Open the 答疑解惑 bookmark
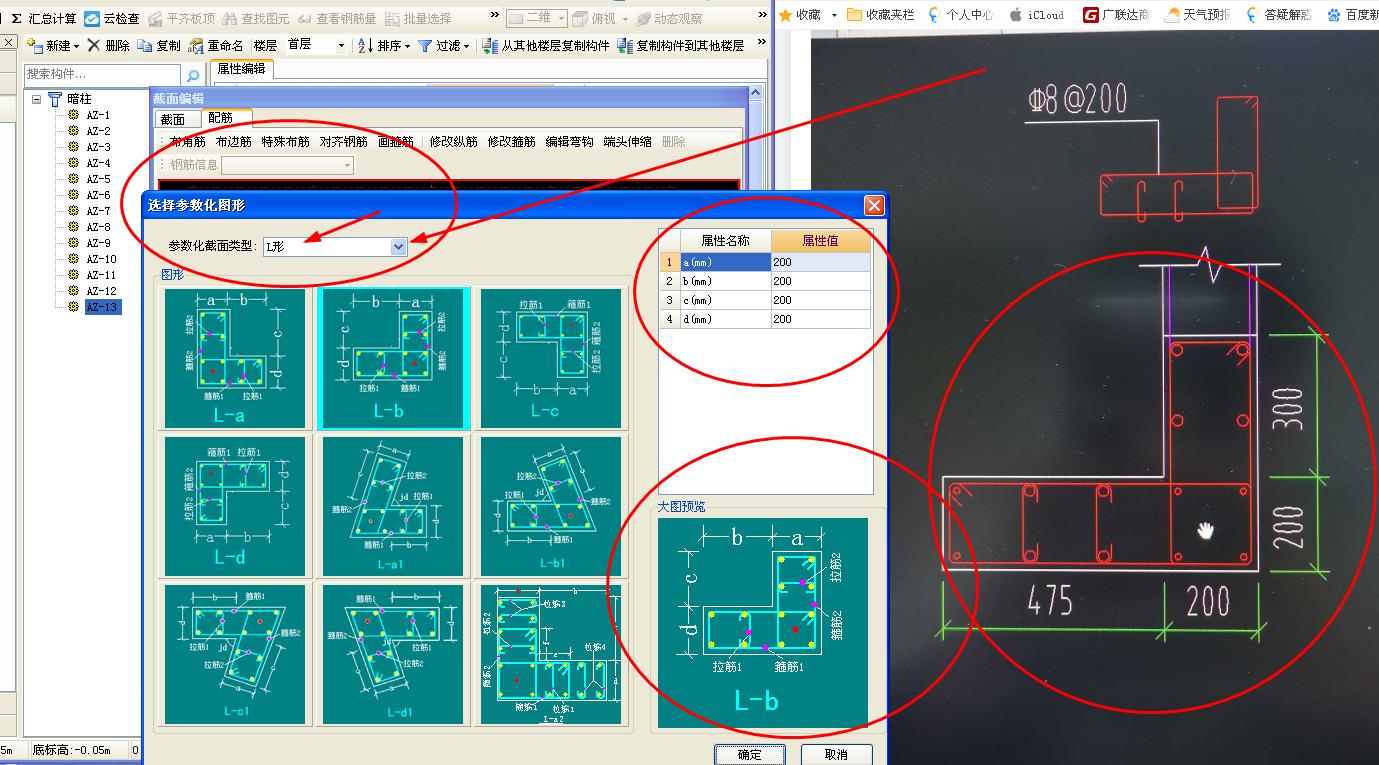The image size is (1379, 765). [x=1279, y=15]
